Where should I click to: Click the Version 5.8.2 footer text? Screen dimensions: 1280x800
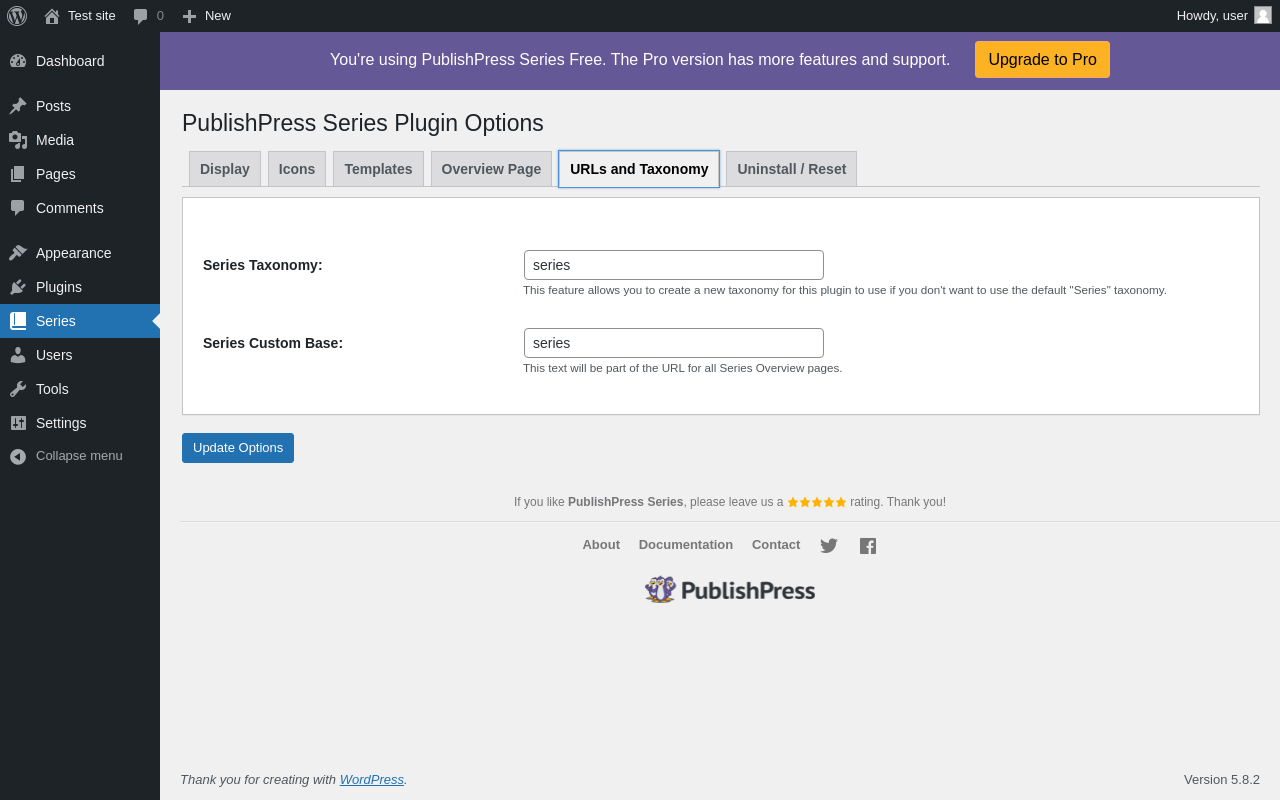1222,779
